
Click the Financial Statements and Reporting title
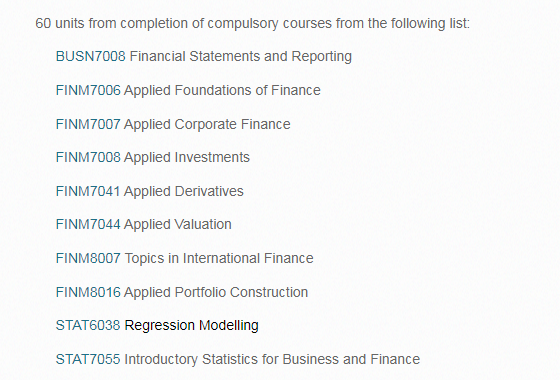[241, 56]
